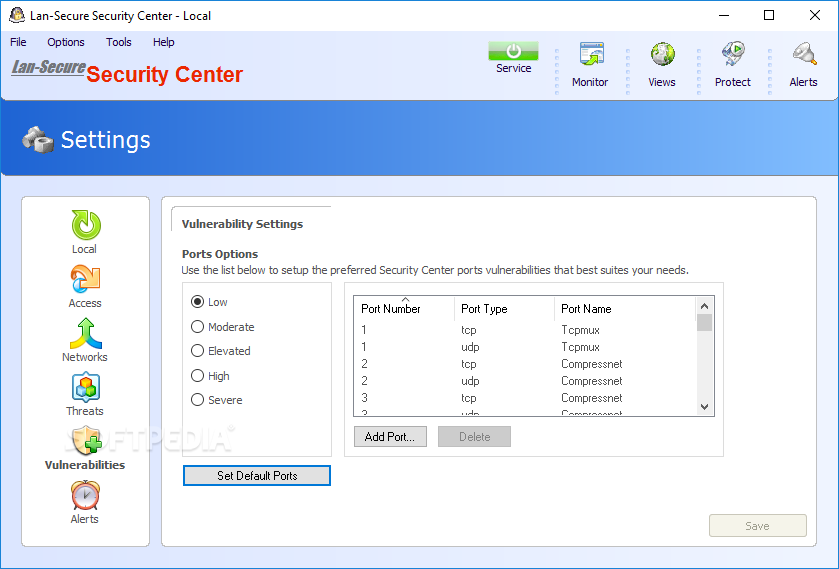839x569 pixels.
Task: Minimize the Security Center window
Action: coord(724,16)
